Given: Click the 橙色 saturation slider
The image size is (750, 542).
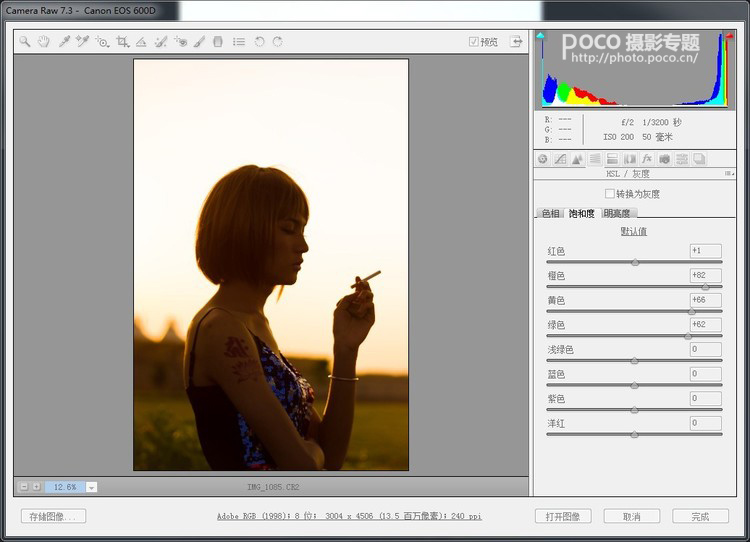Looking at the screenshot, I should click(x=634, y=287).
